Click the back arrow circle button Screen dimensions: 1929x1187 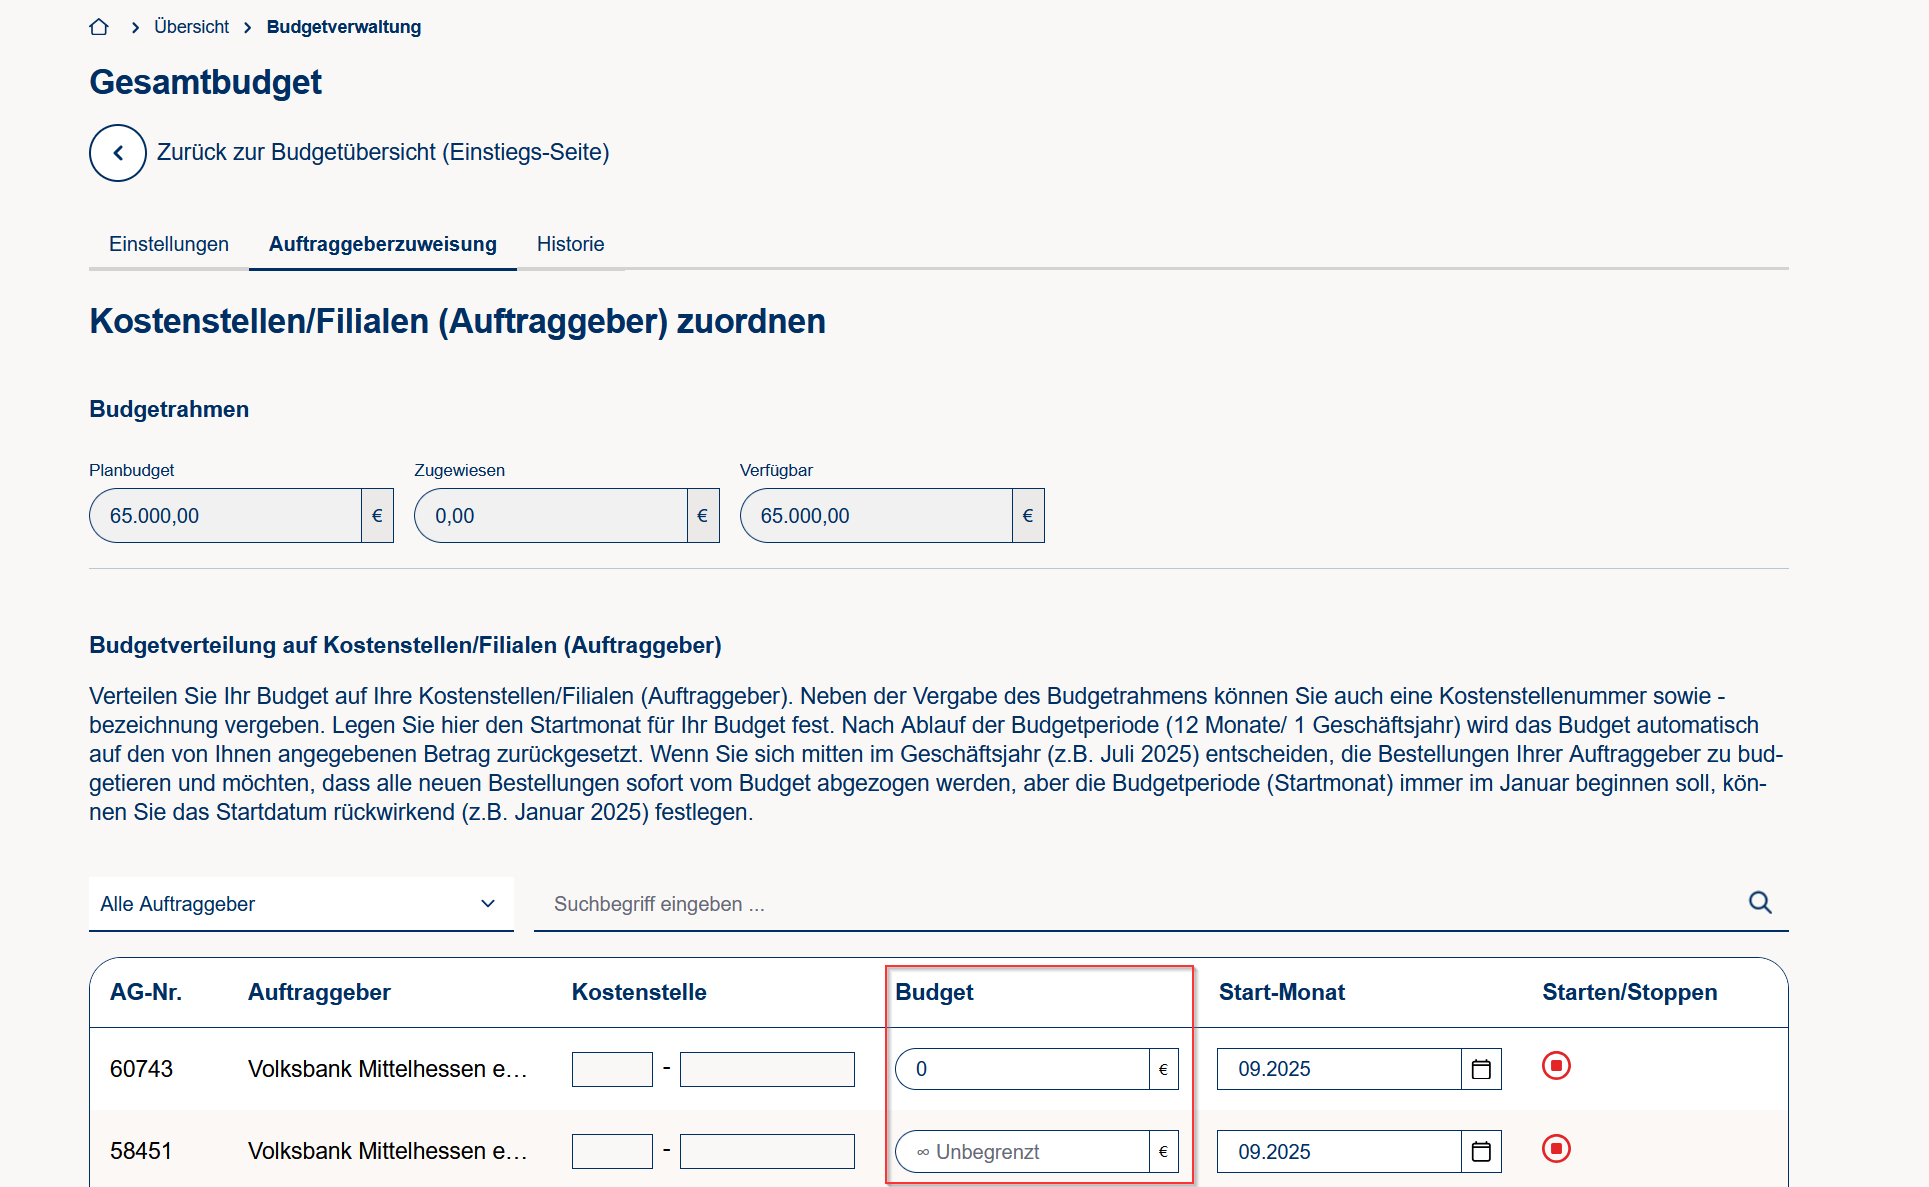[118, 153]
